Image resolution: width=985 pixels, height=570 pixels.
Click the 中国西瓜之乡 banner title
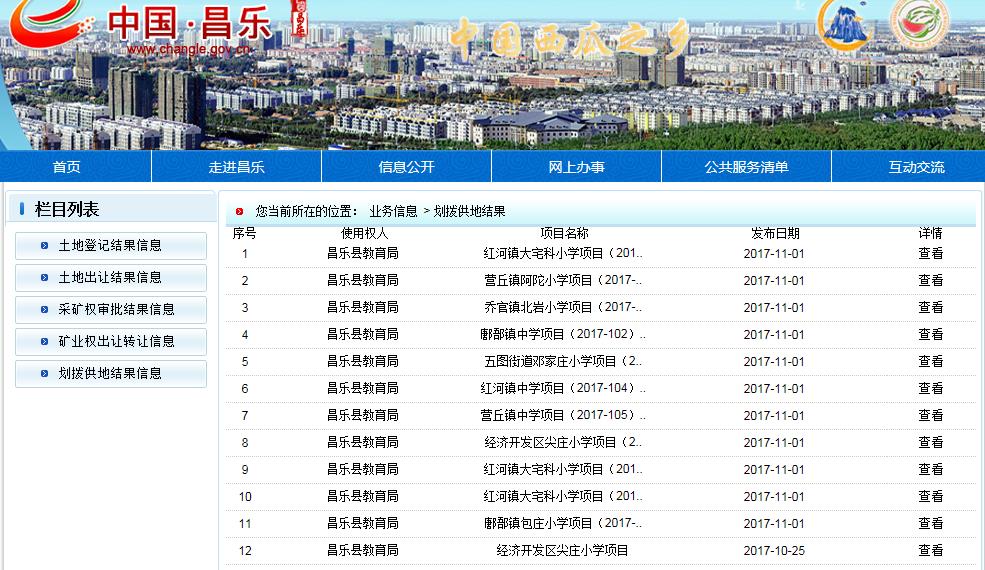567,38
